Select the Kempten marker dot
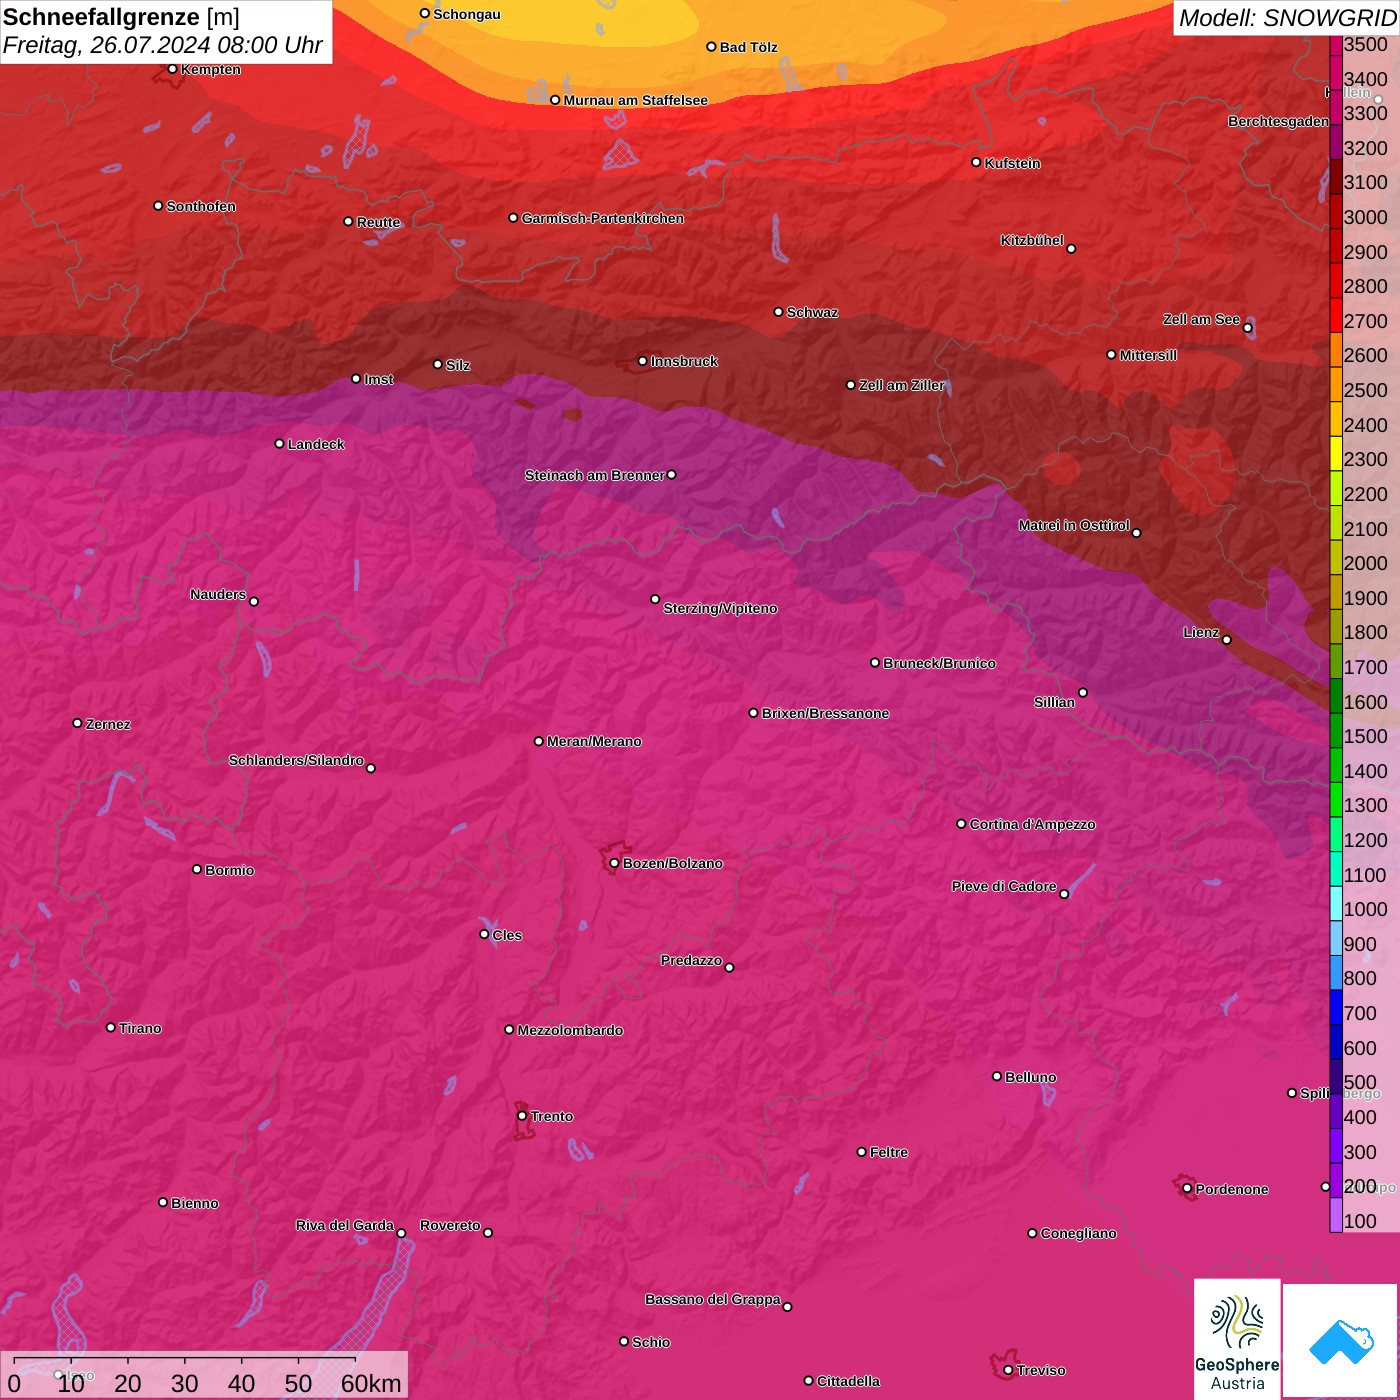This screenshot has width=1400, height=1400. [x=173, y=69]
